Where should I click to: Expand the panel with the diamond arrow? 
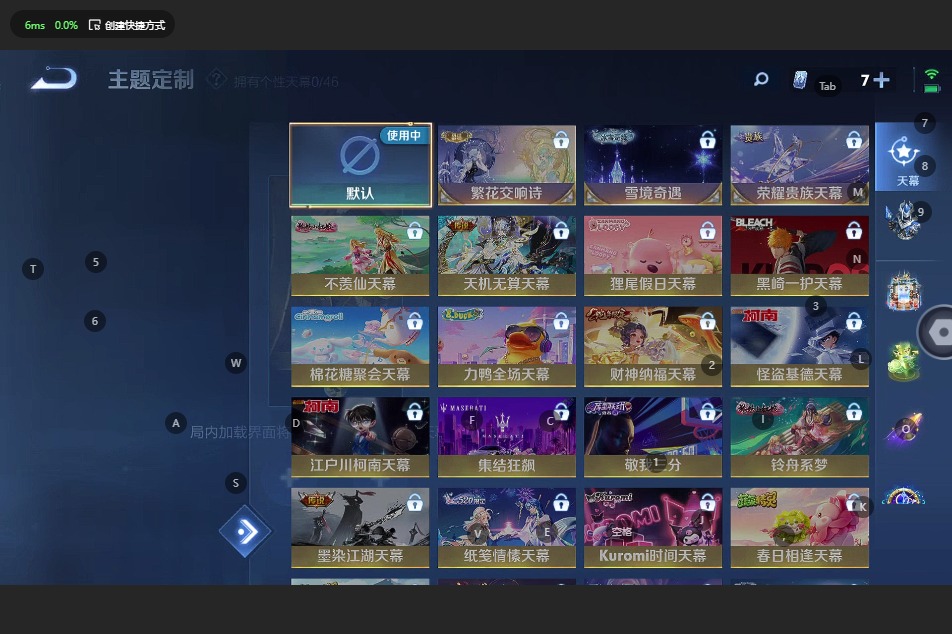pos(245,532)
